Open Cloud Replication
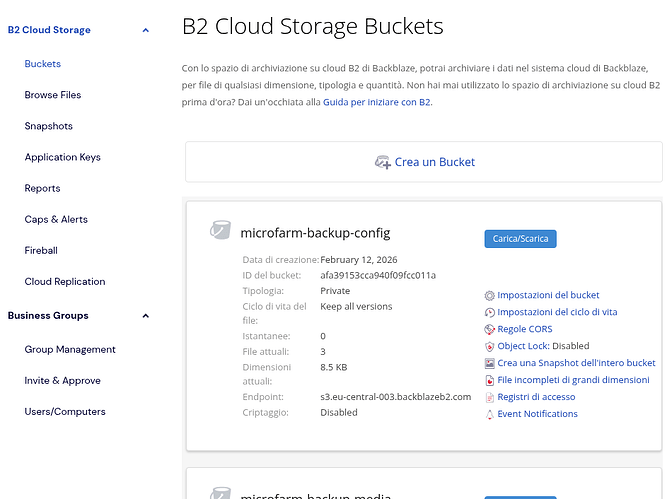The height and width of the screenshot is (499, 667). pyautogui.click(x=65, y=281)
